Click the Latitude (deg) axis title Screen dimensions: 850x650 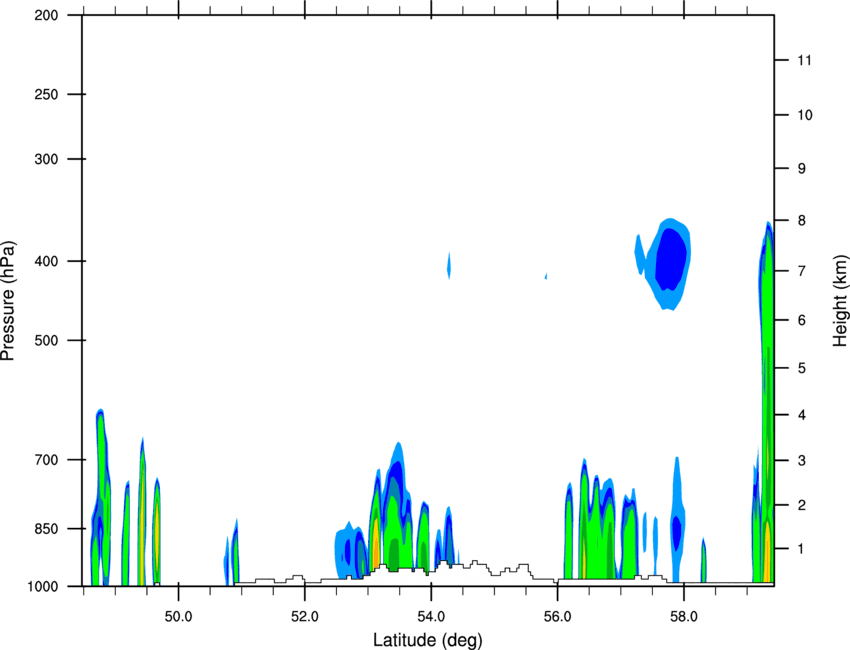click(428, 640)
